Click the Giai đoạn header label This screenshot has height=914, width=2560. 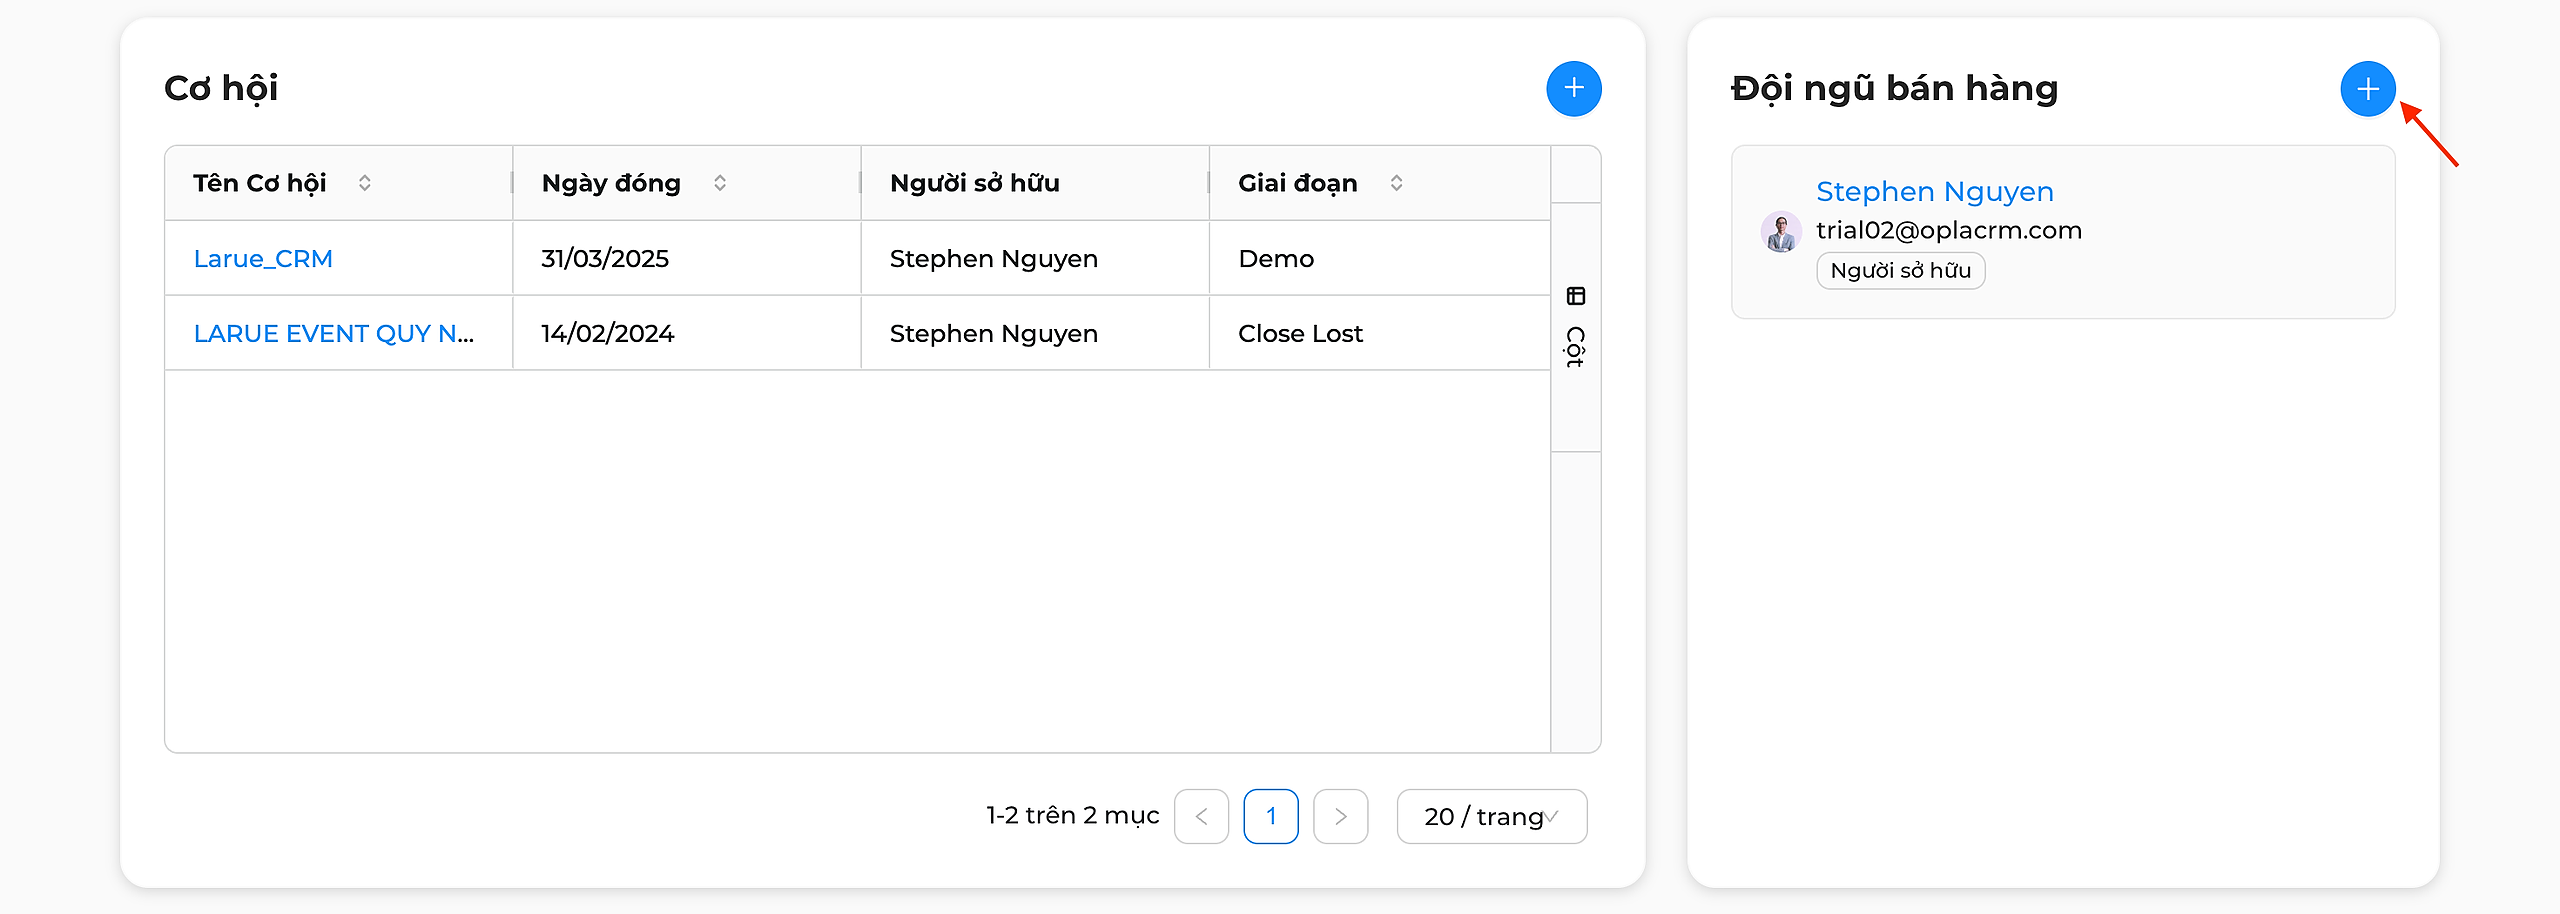tap(1298, 184)
